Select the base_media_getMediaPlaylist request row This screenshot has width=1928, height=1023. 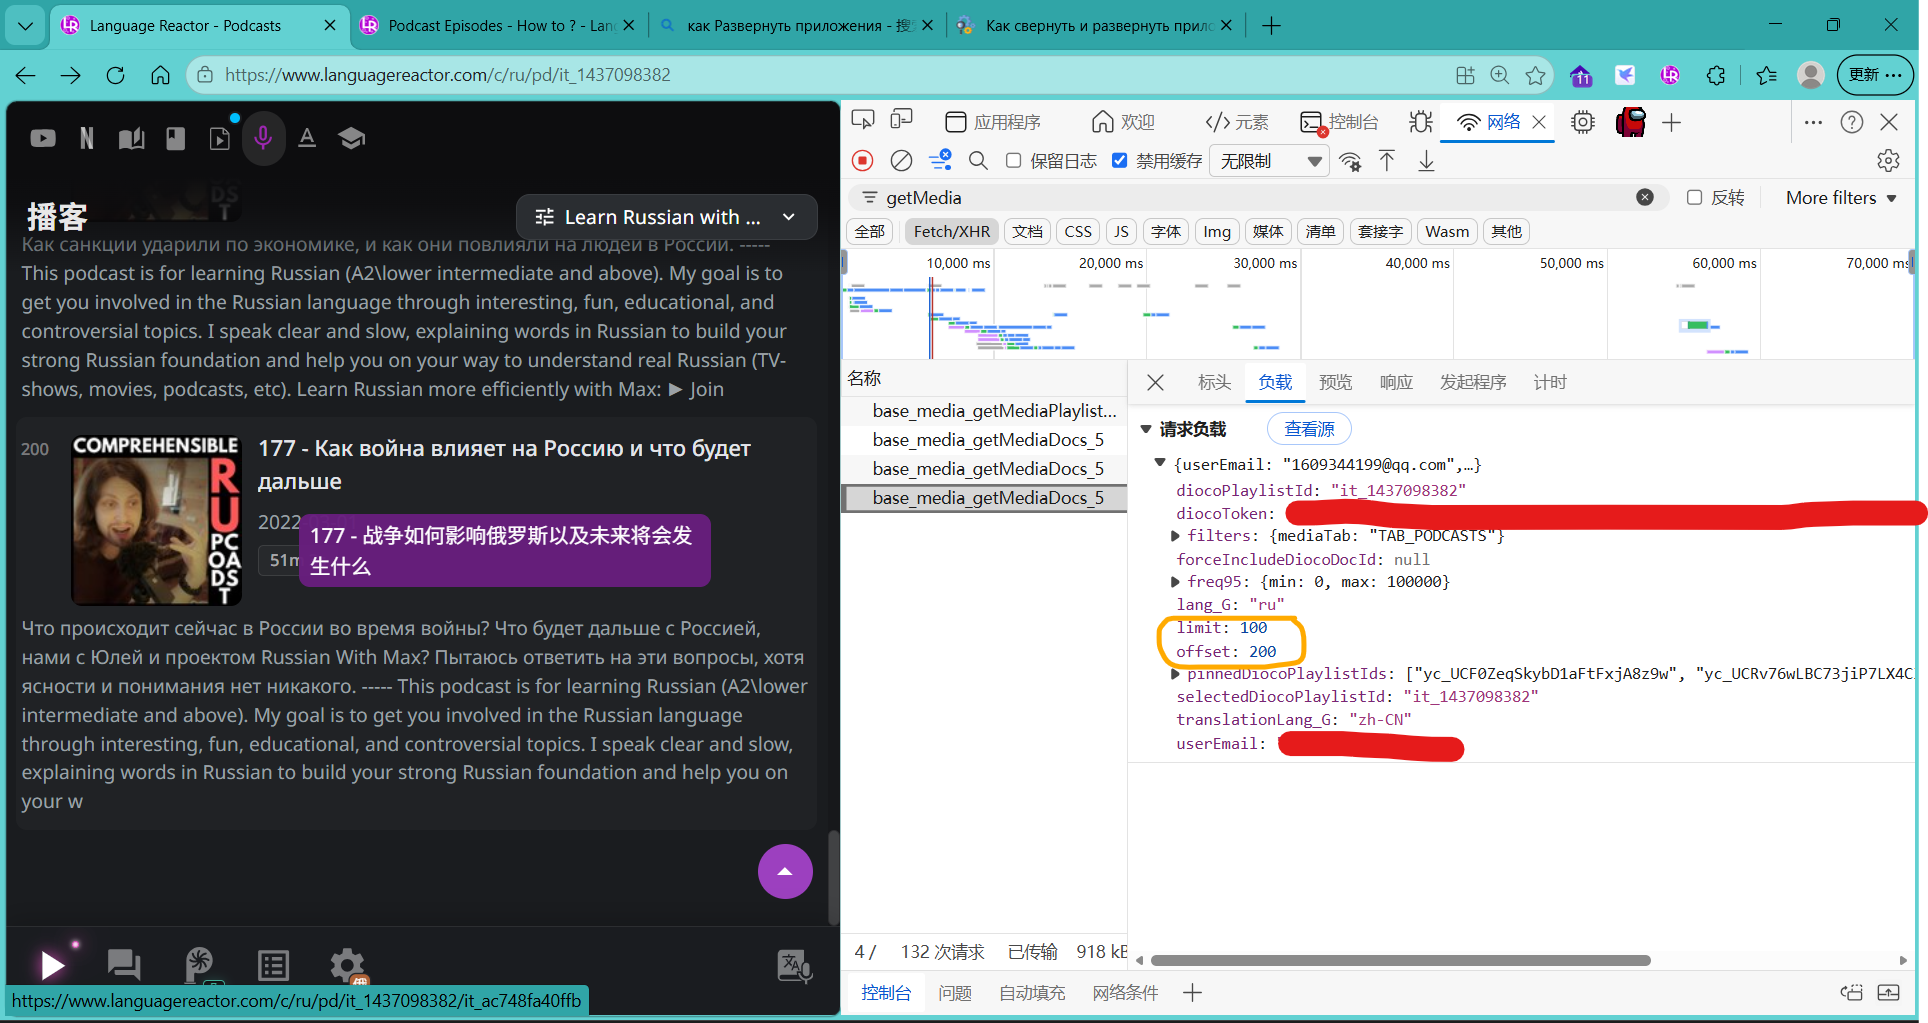(986, 411)
